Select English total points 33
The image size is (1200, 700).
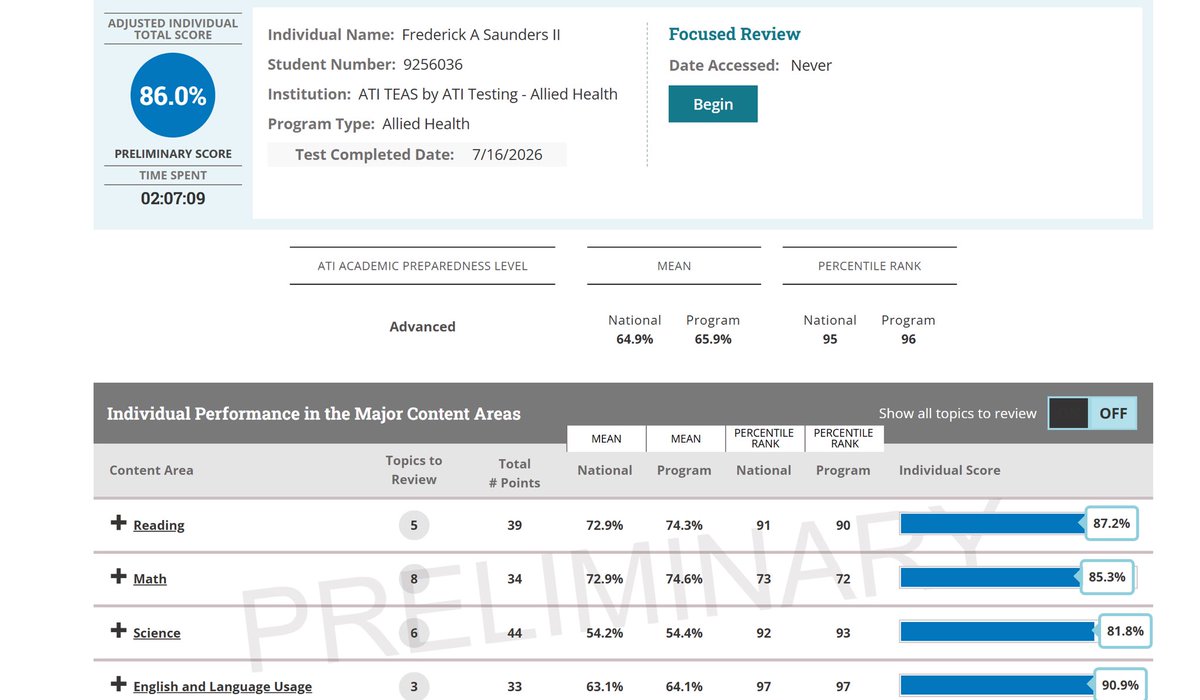[514, 687]
